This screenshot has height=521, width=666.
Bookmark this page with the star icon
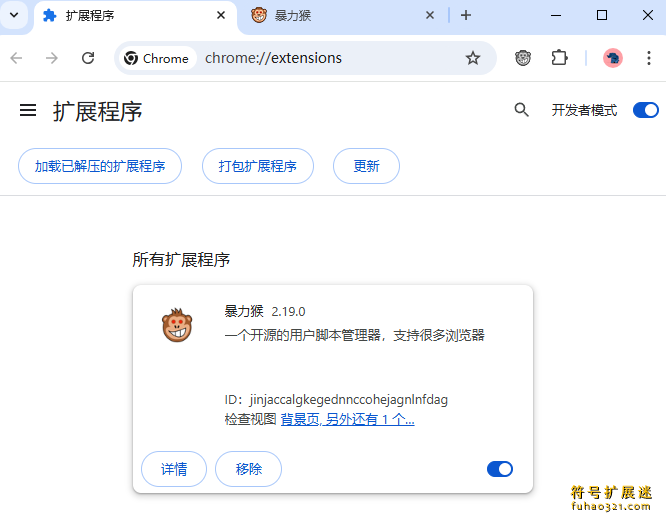(x=473, y=58)
